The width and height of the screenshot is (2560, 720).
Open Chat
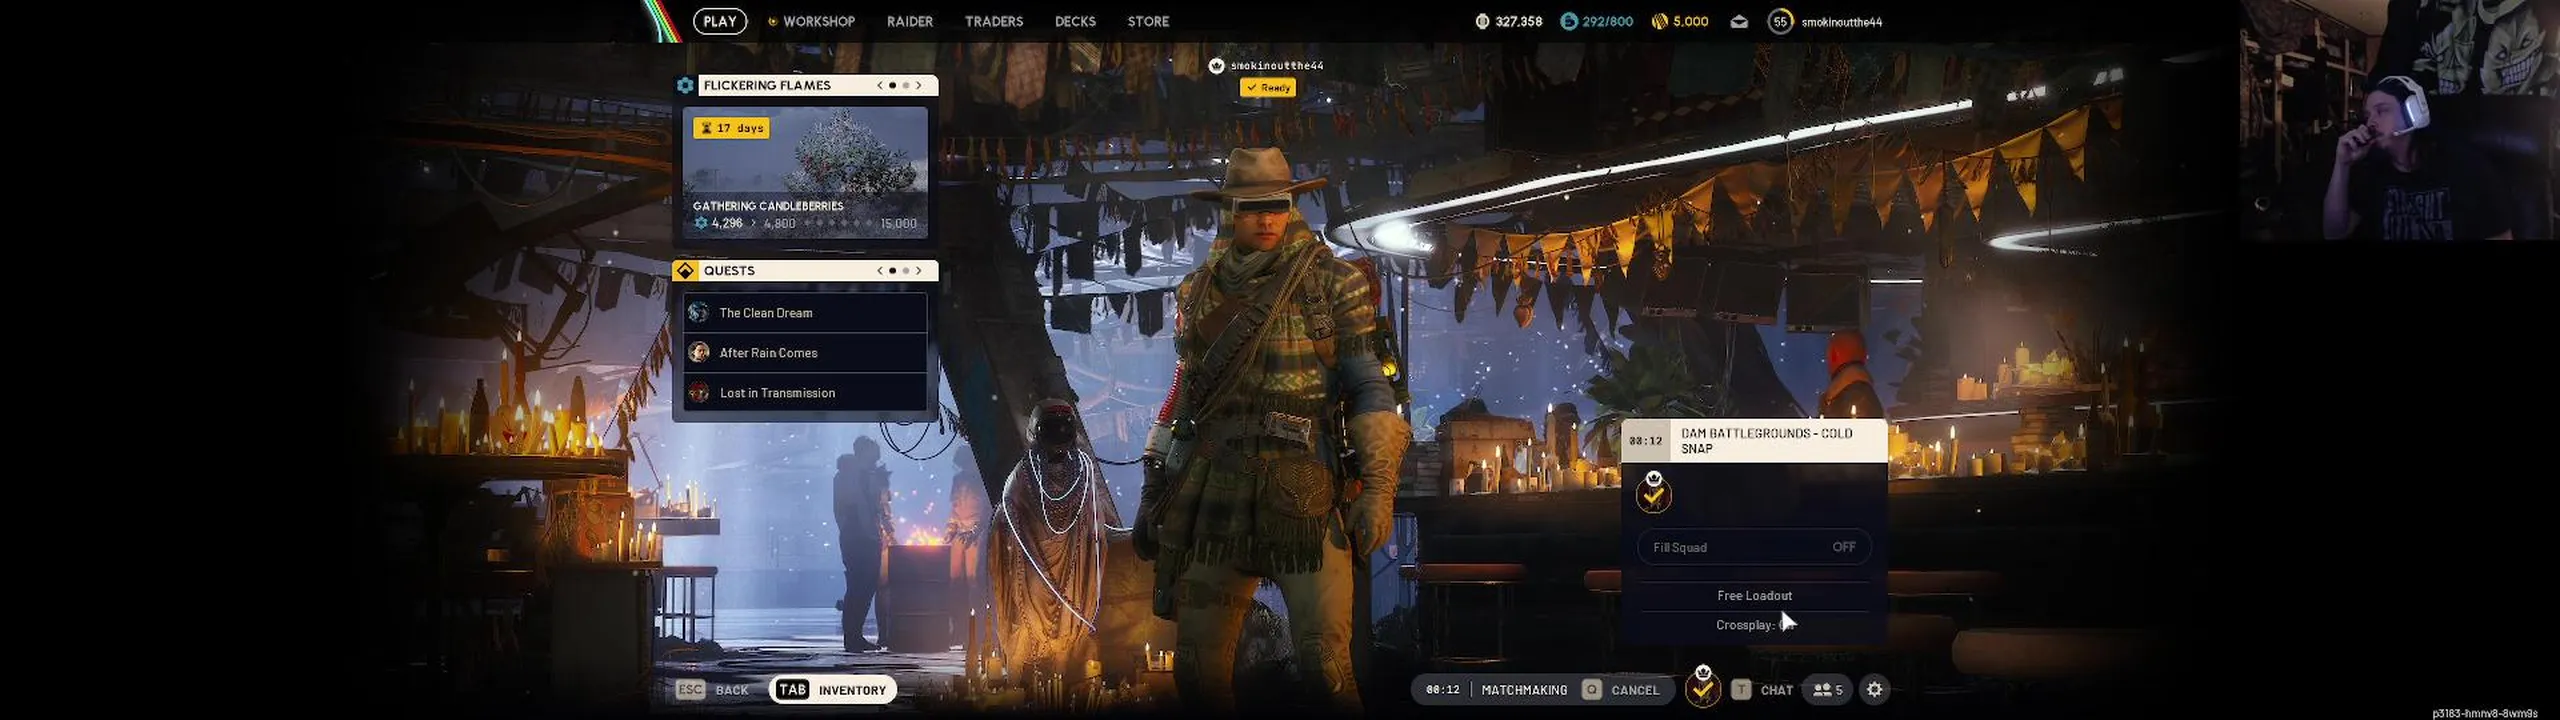[1763, 689]
